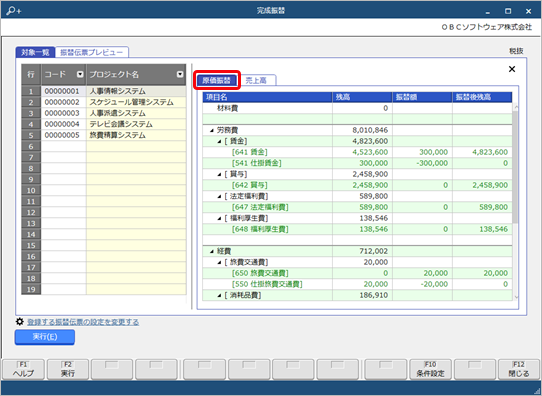This screenshot has width=542, height=396.
Task: Click code cell 00000003
Action: click(64, 113)
